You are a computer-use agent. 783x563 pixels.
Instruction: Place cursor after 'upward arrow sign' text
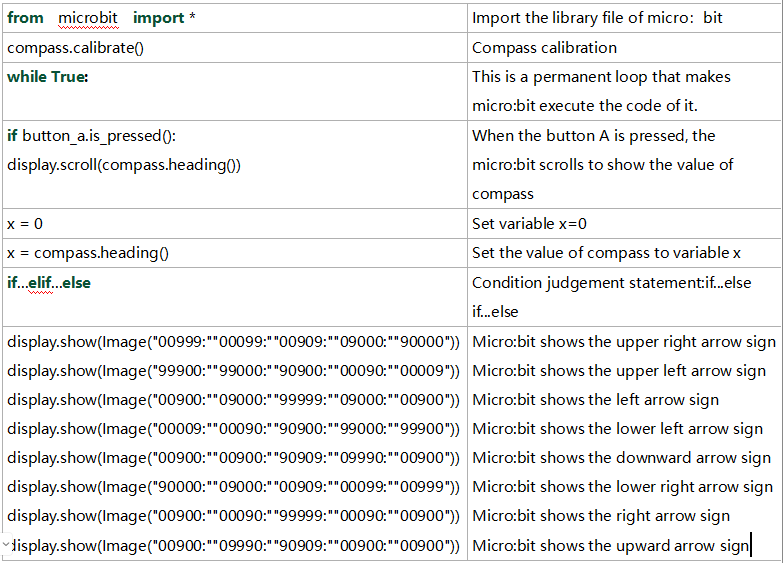tap(750, 546)
